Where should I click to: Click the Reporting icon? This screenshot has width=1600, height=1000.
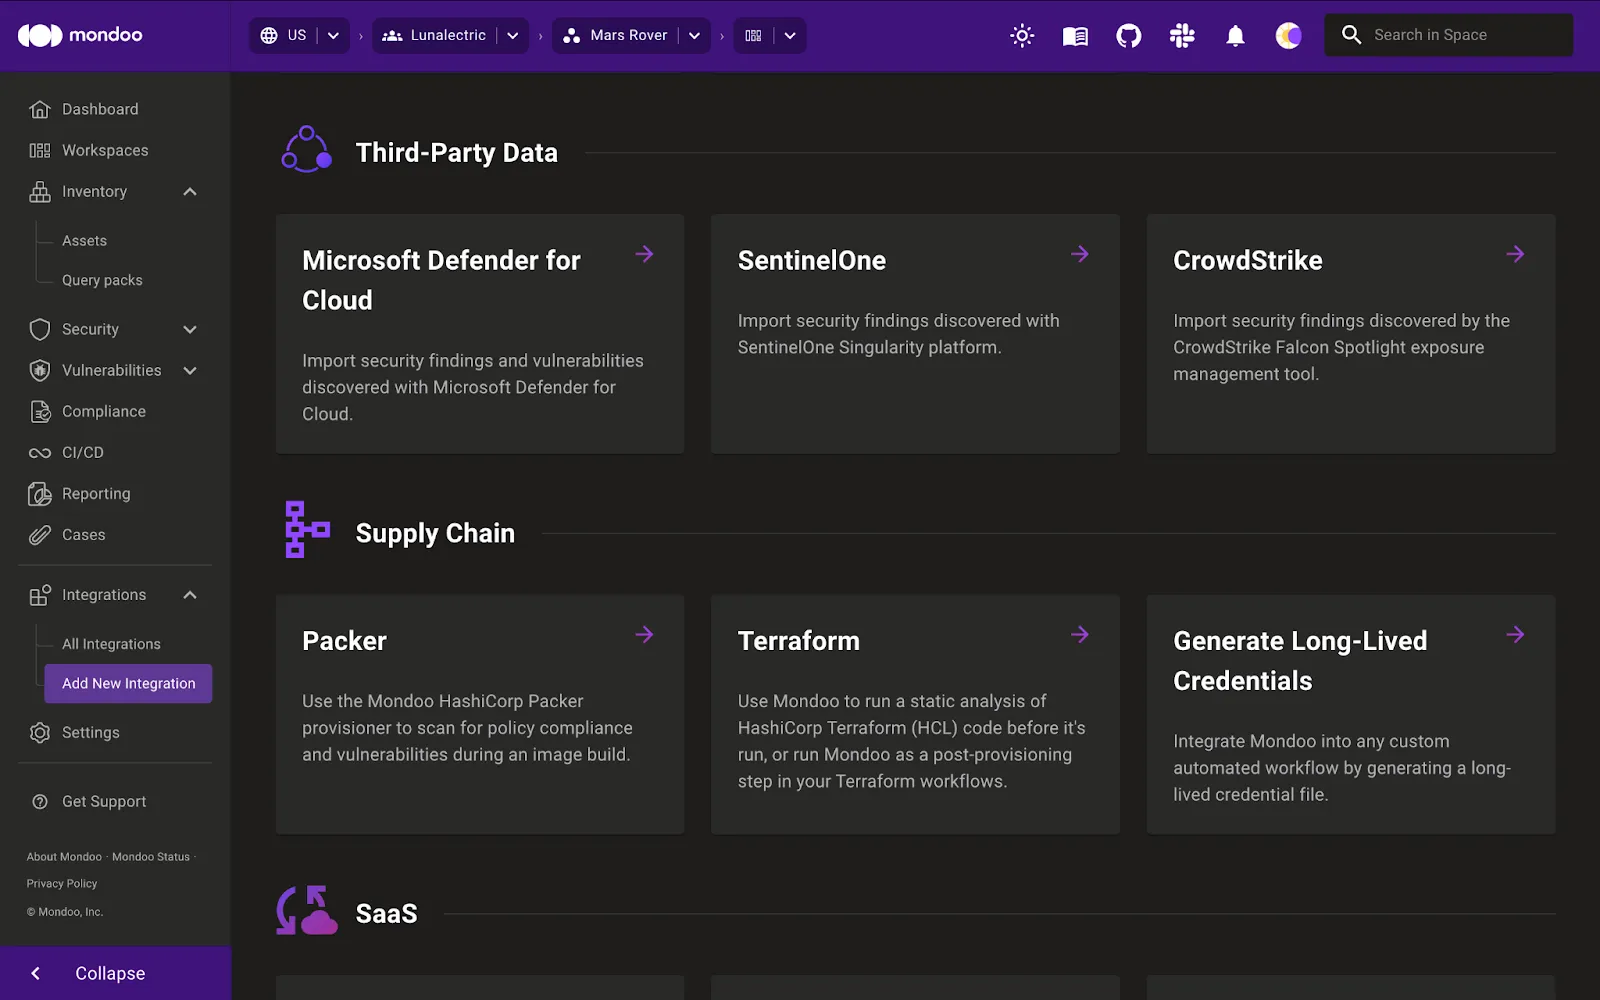point(40,493)
